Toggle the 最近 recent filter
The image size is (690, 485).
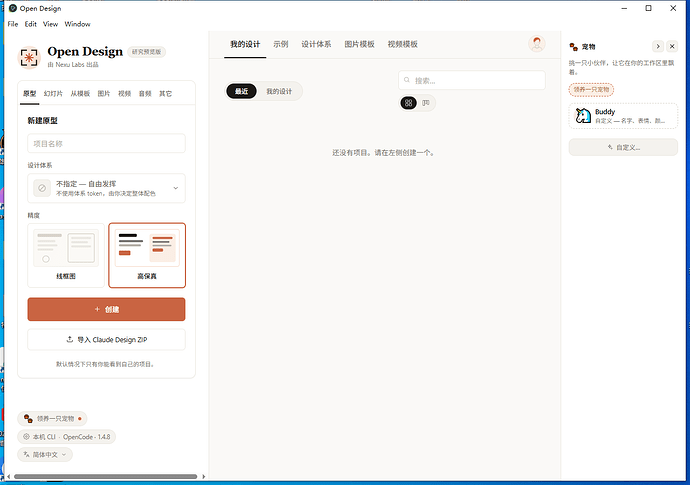(x=241, y=91)
